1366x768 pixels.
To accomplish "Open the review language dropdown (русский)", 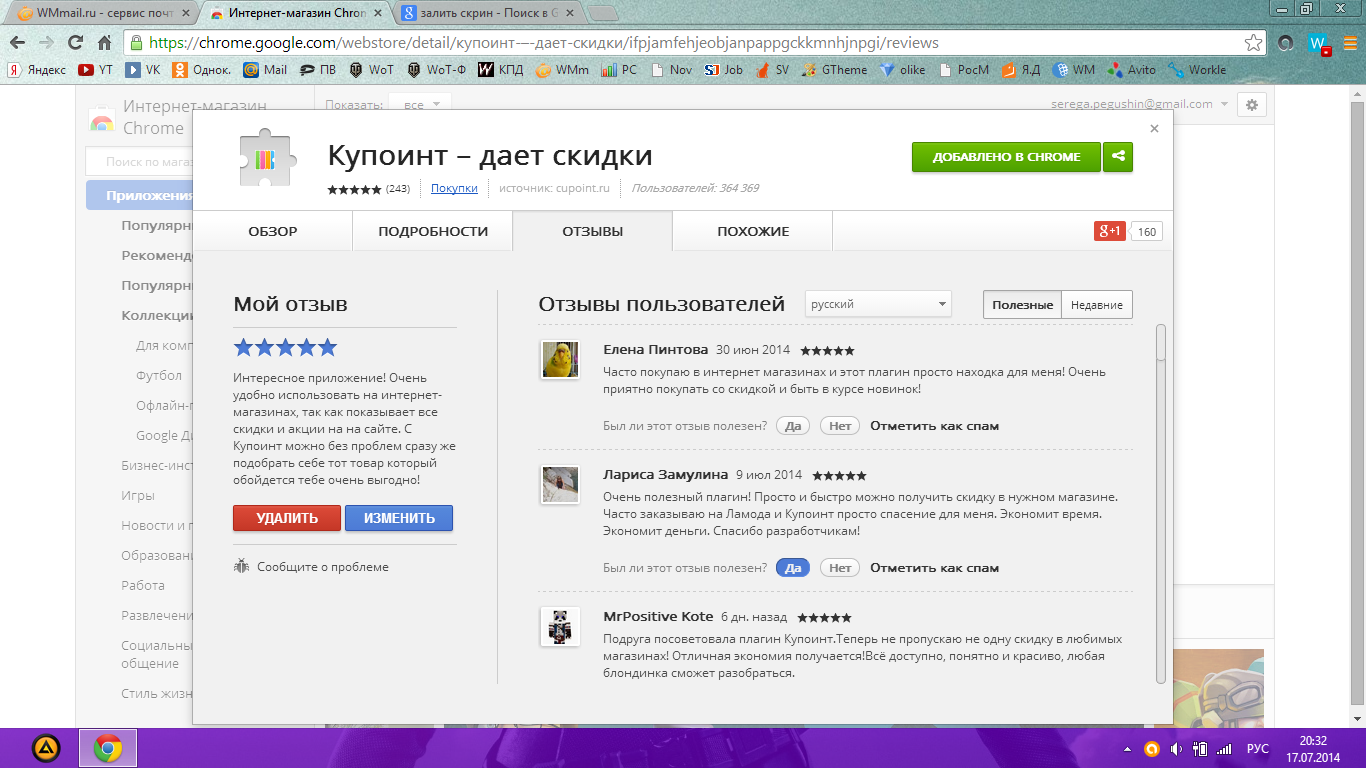I will click(878, 304).
